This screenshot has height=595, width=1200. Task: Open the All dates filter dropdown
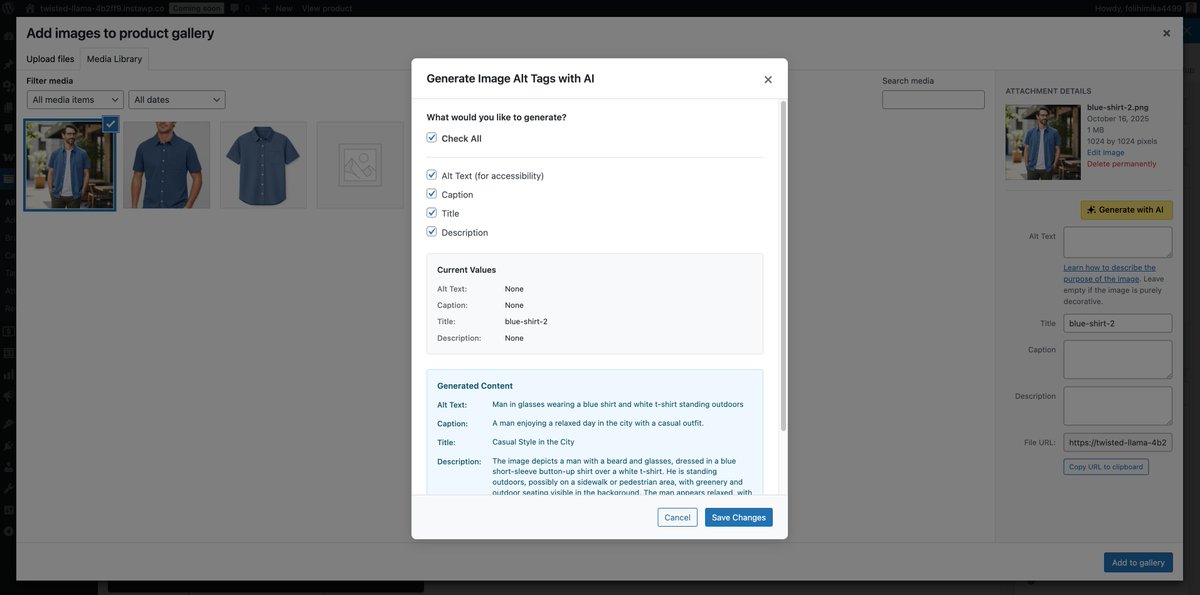click(175, 97)
